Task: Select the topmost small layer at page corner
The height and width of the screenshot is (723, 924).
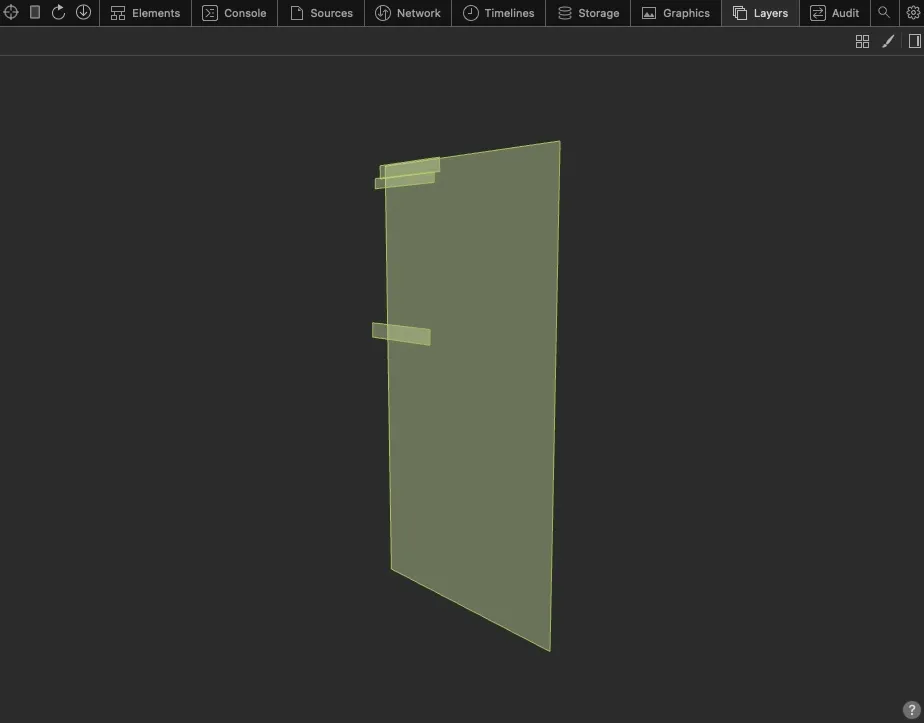Action: coord(410,167)
